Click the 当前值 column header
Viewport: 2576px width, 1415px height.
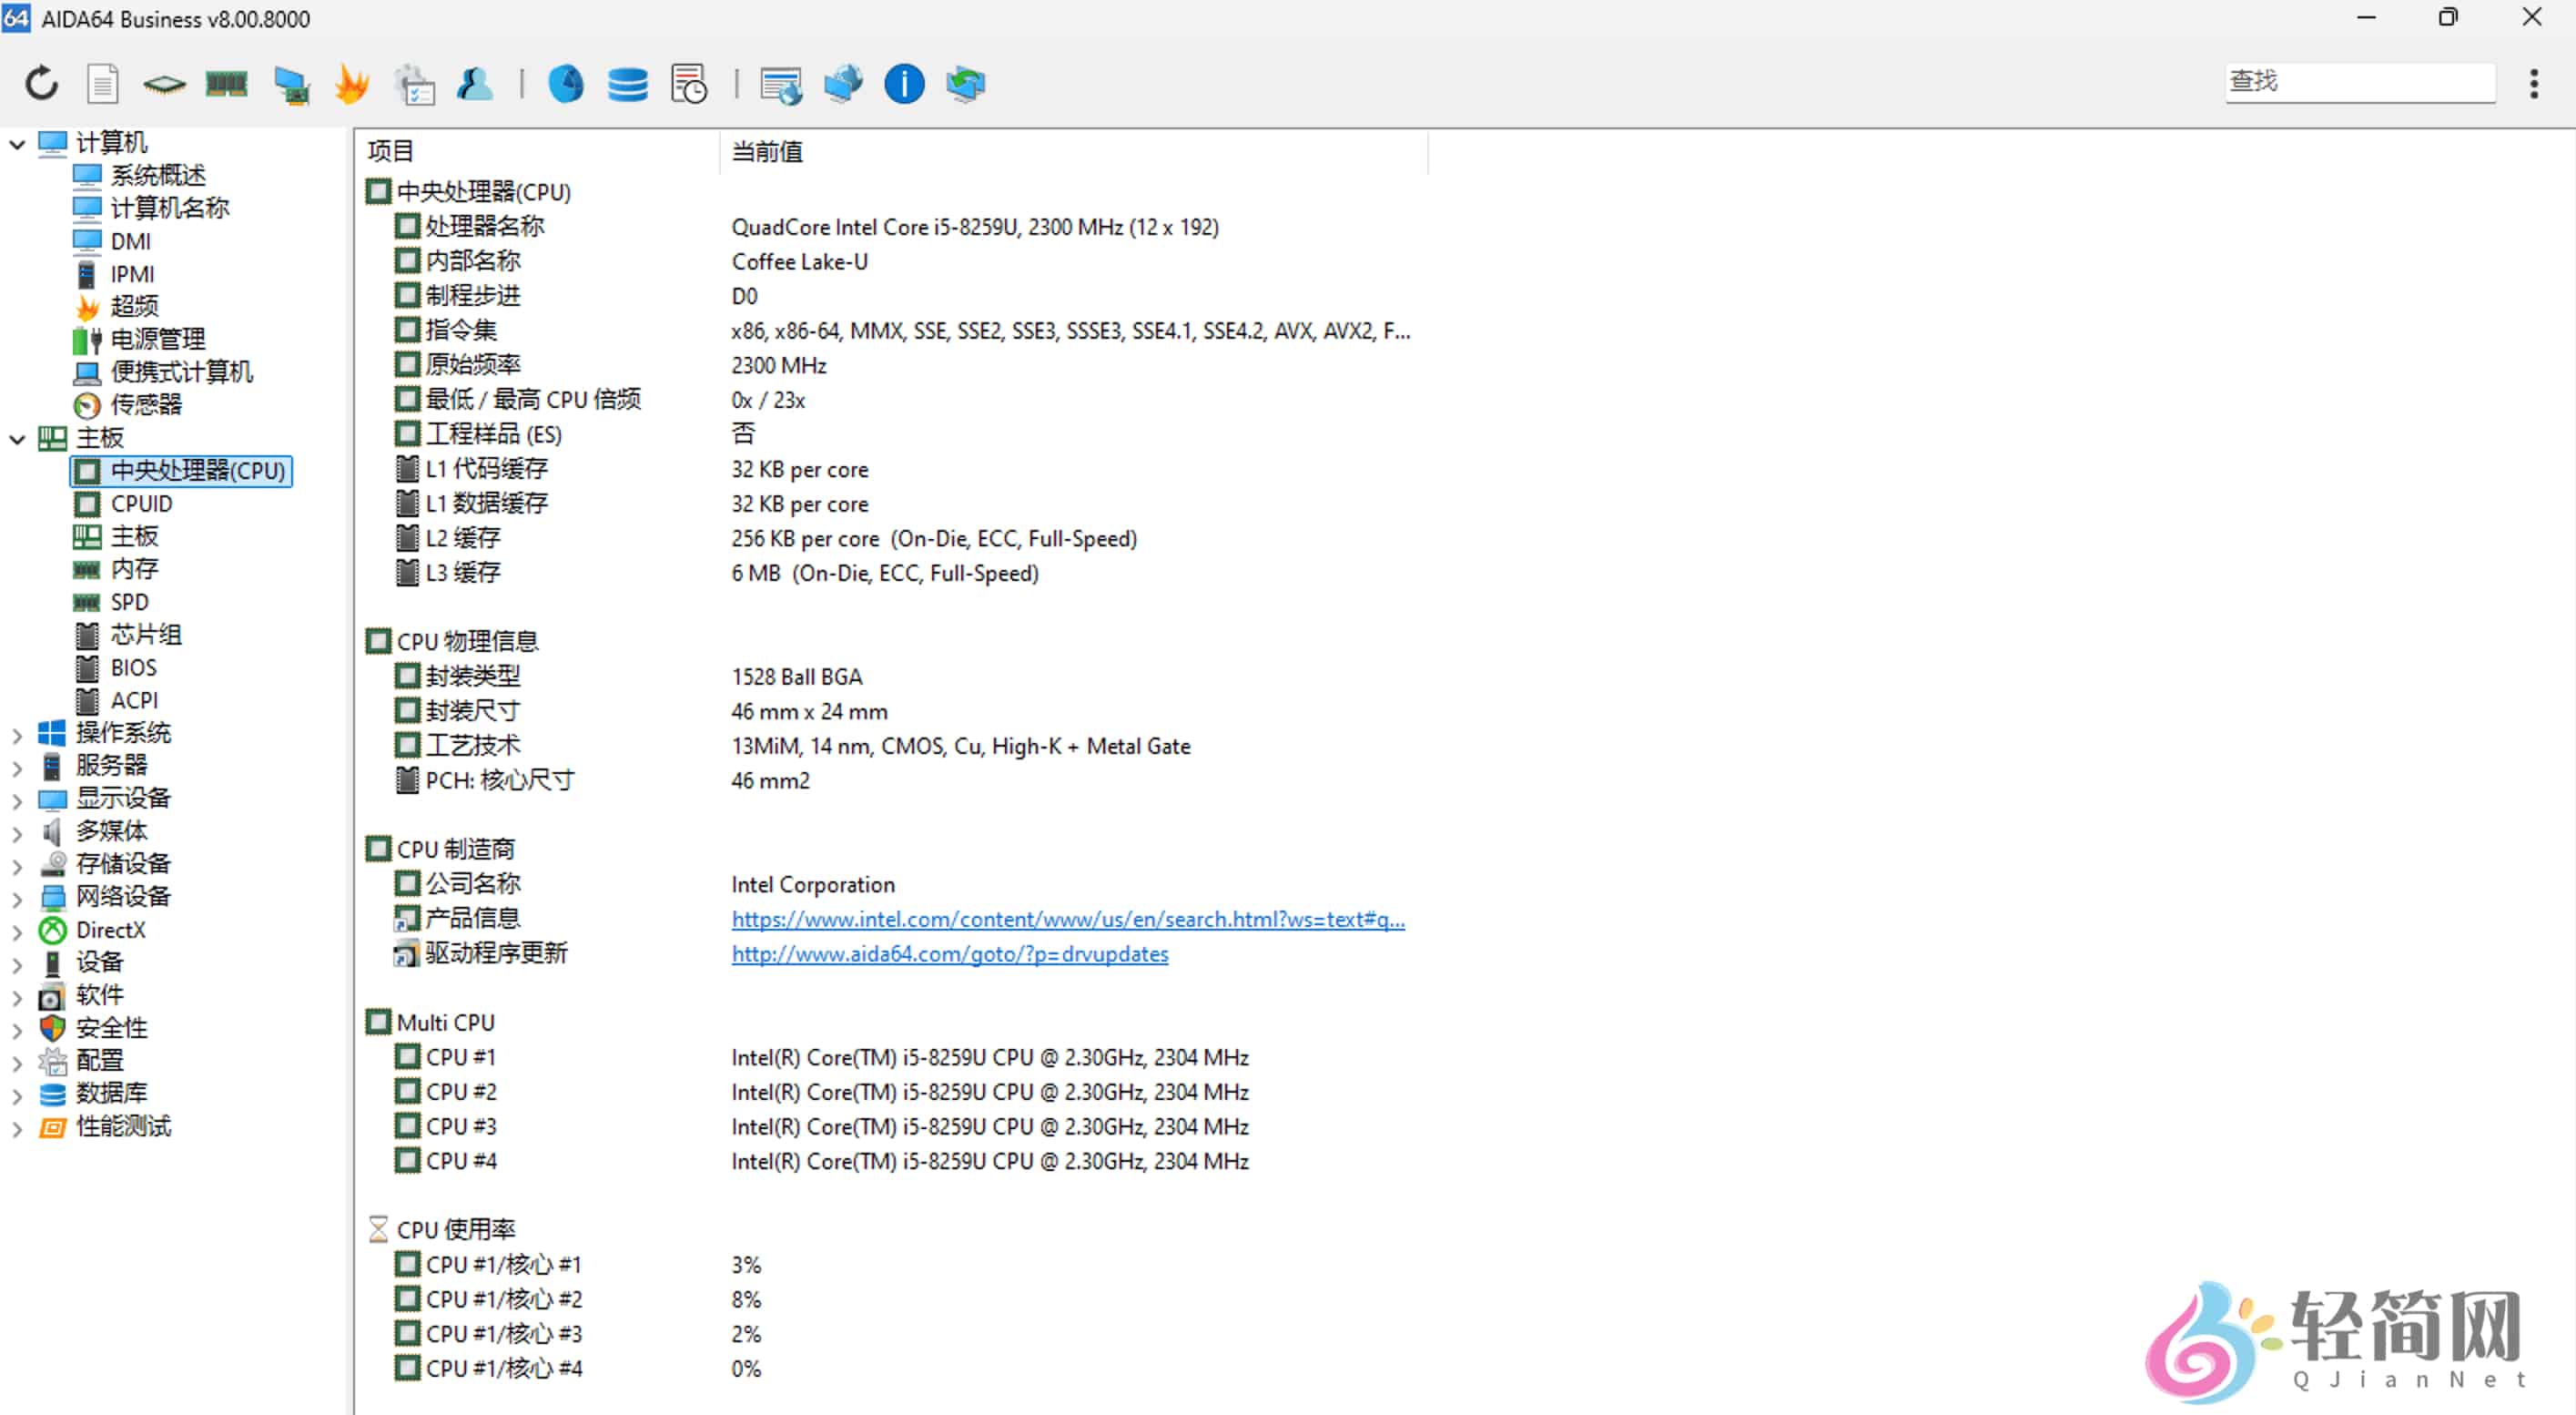coord(767,151)
